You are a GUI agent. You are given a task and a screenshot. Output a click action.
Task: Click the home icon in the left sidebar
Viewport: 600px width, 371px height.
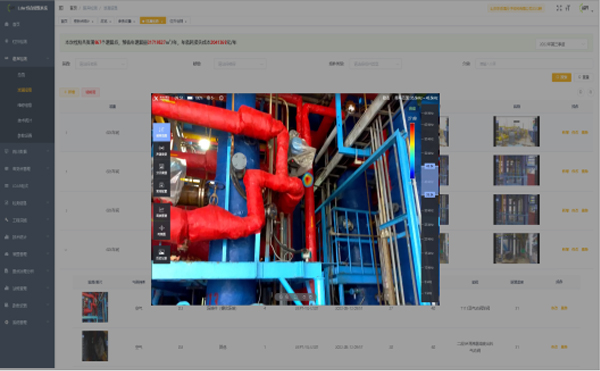pyautogui.click(x=7, y=24)
